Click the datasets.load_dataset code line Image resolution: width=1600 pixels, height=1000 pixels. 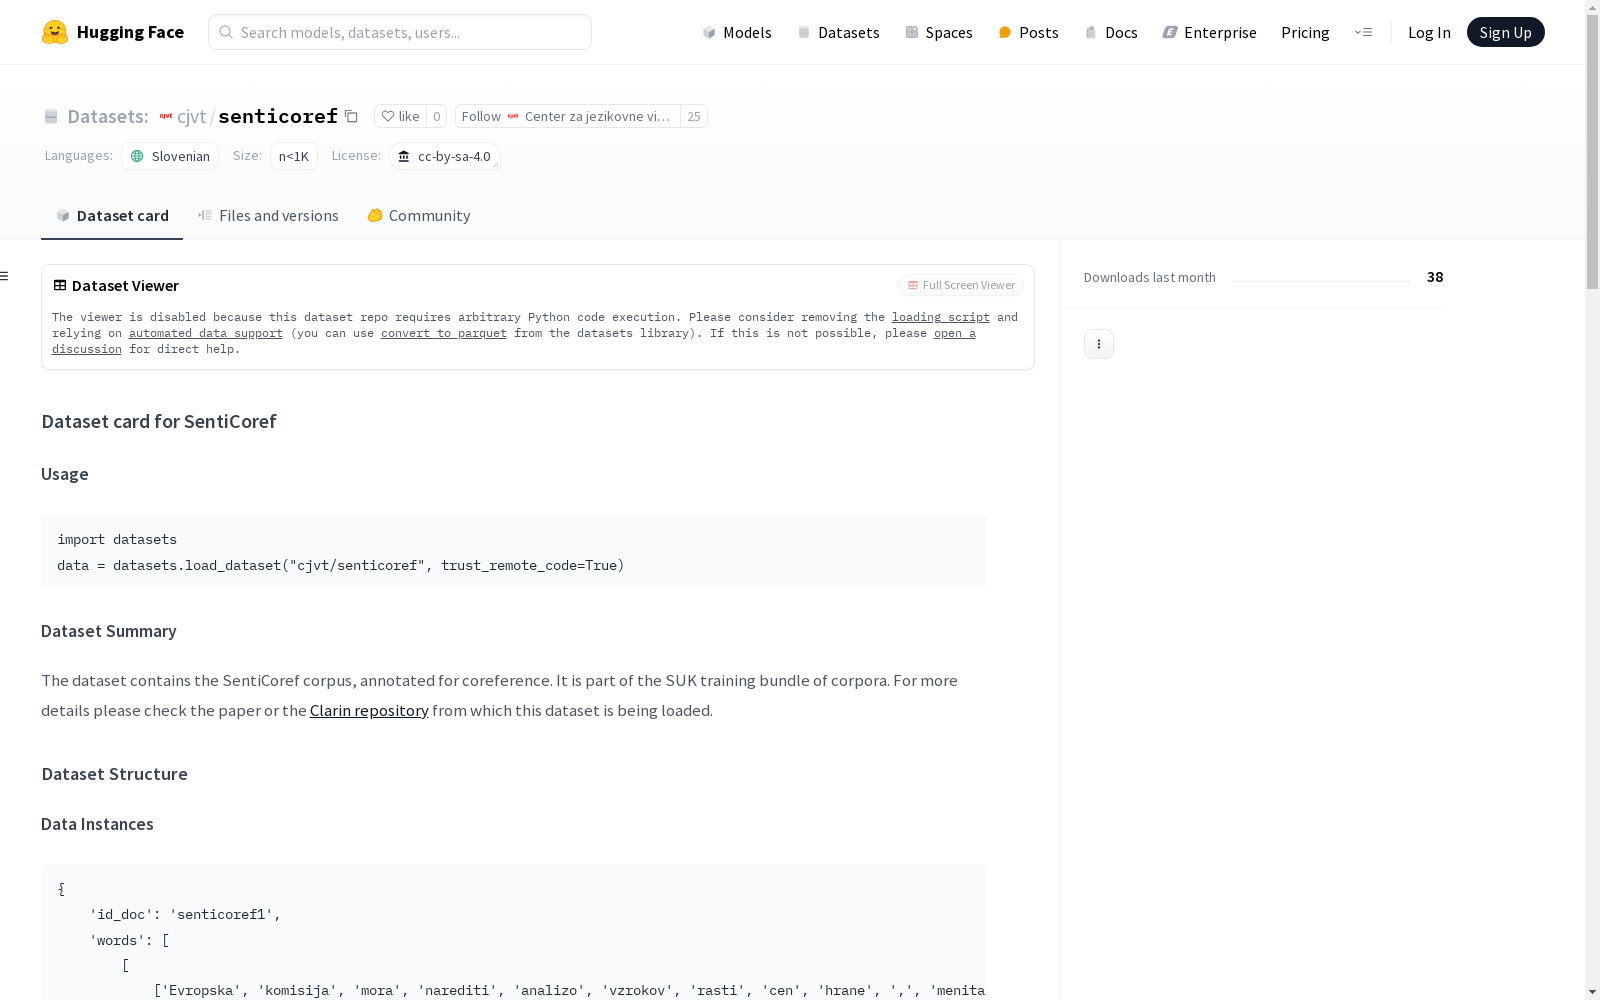coord(341,565)
